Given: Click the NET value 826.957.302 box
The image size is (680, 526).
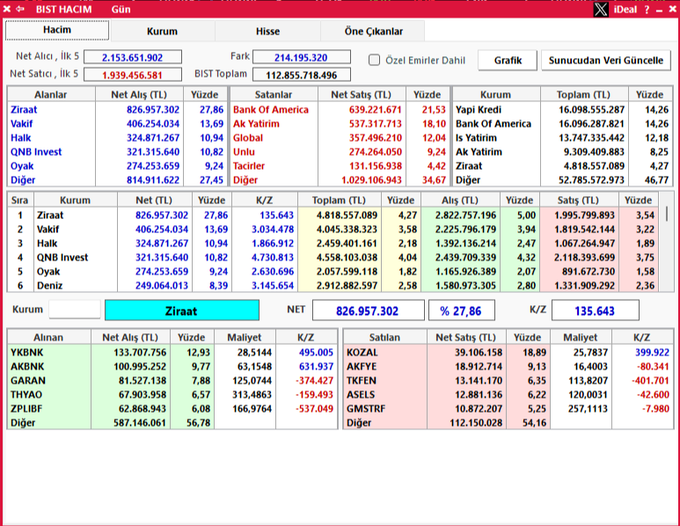Looking at the screenshot, I should pos(368,310).
